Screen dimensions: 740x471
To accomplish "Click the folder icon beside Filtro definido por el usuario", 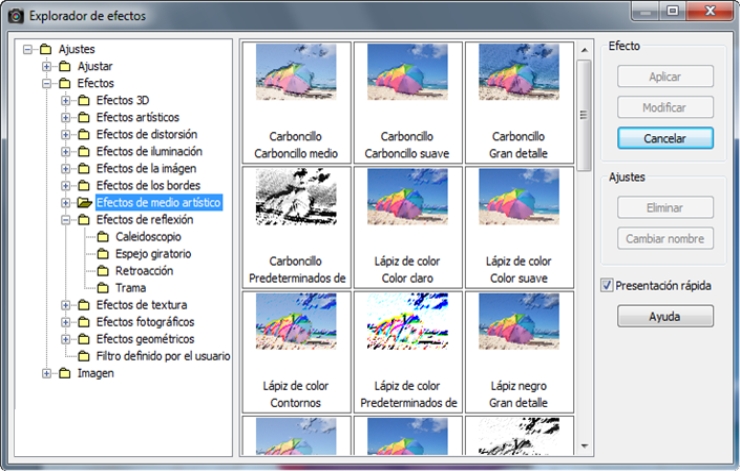I will coord(84,356).
